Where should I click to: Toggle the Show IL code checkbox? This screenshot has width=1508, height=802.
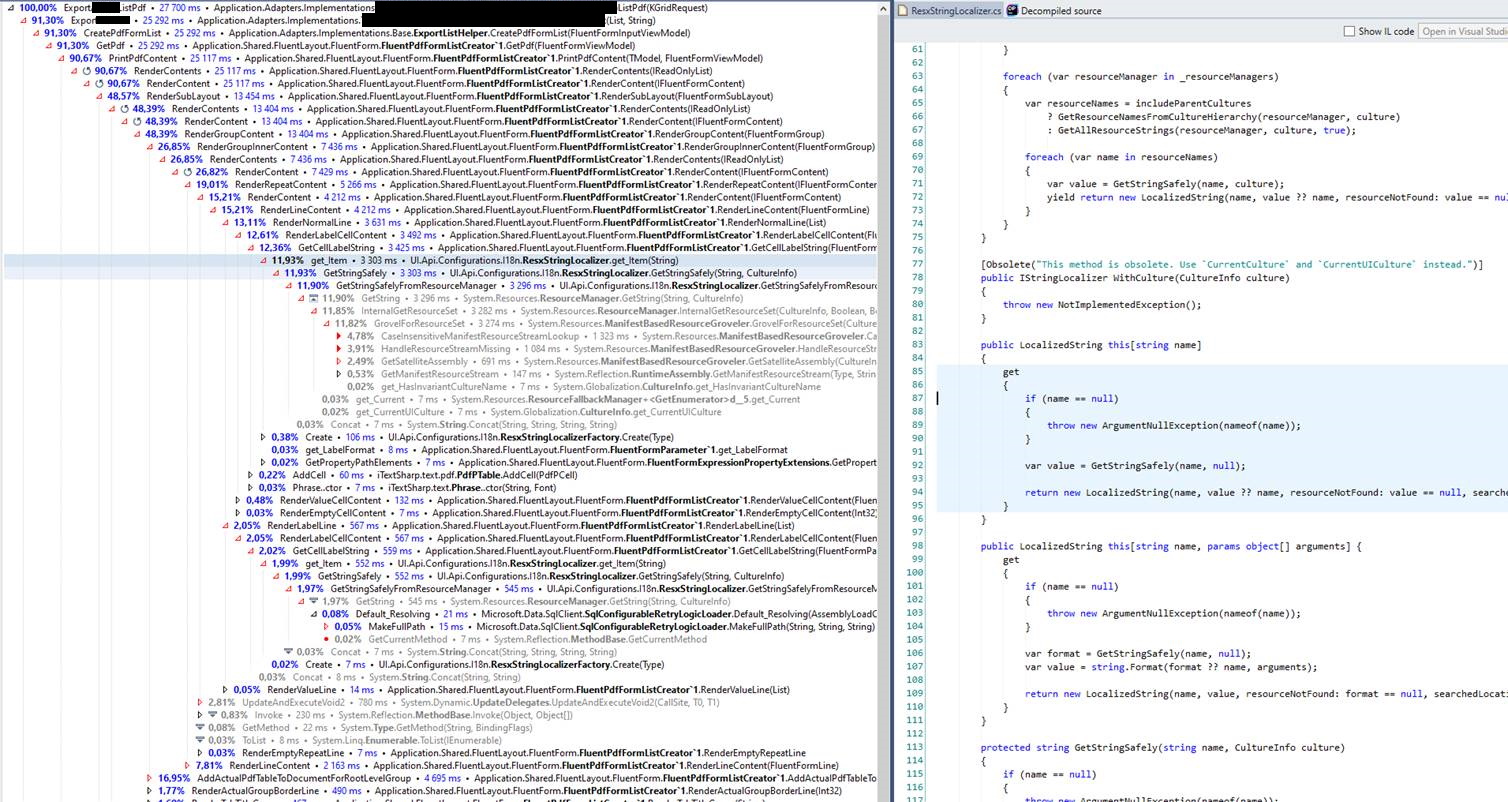point(1349,31)
